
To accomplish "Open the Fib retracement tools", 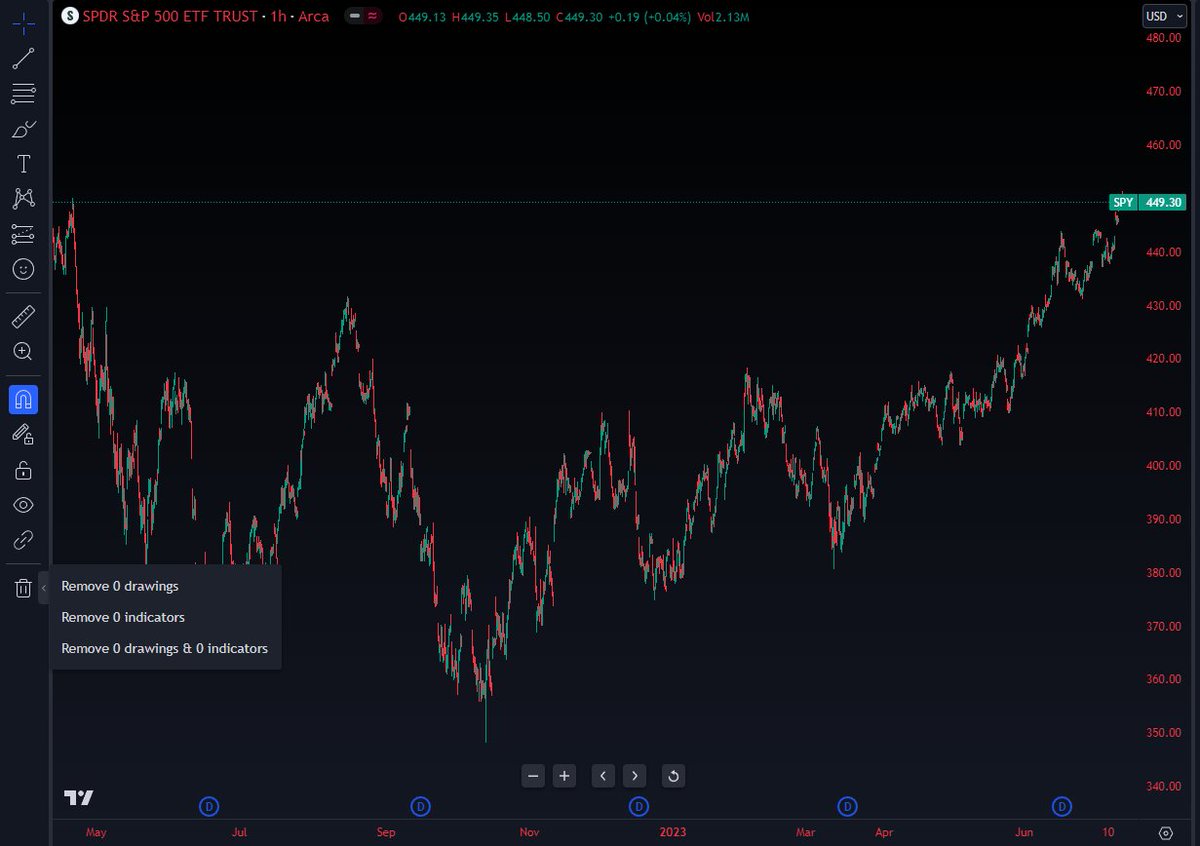I will pos(23,94).
